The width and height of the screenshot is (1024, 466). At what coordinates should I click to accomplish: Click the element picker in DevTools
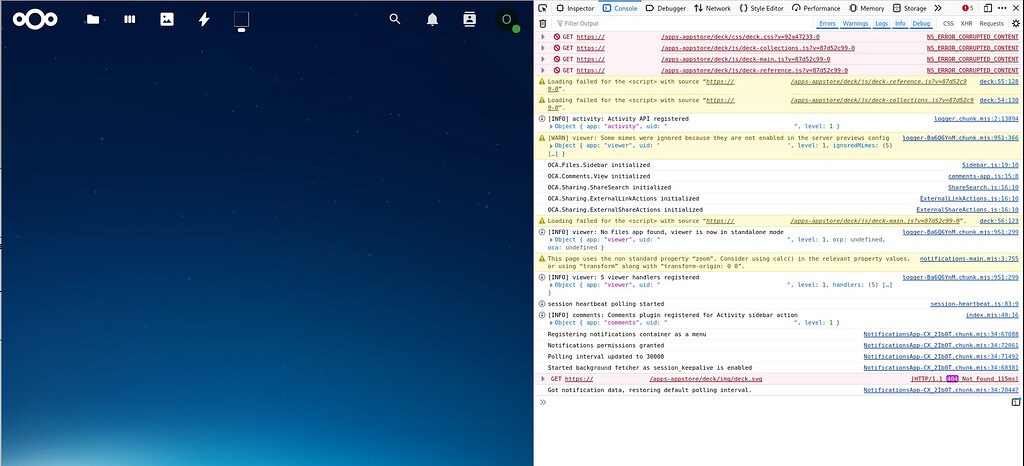click(543, 8)
